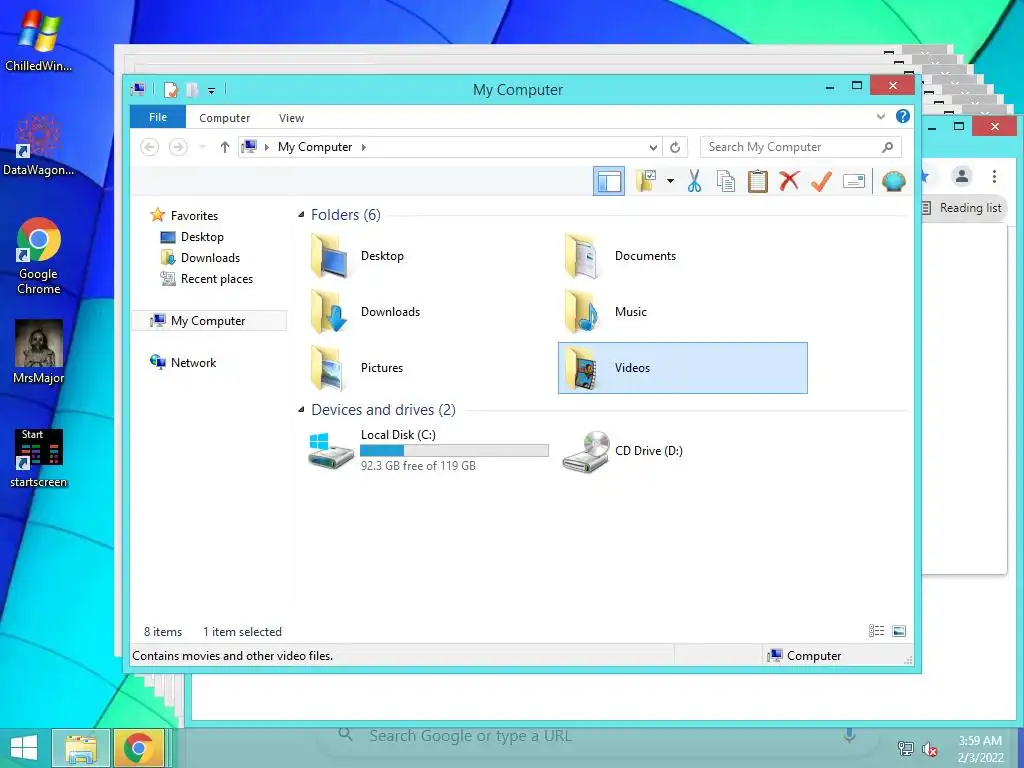
Task: Open the Computer ribbon tab
Action: [225, 118]
